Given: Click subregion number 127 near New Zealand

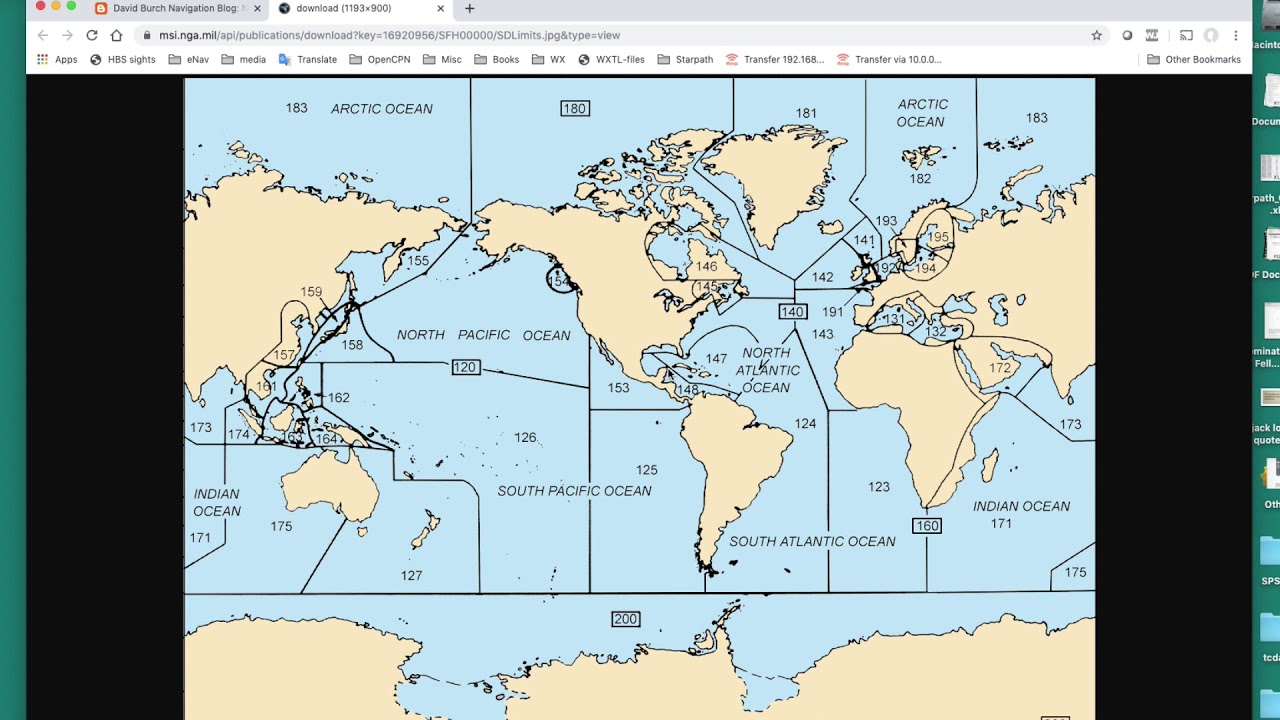Looking at the screenshot, I should click(411, 575).
